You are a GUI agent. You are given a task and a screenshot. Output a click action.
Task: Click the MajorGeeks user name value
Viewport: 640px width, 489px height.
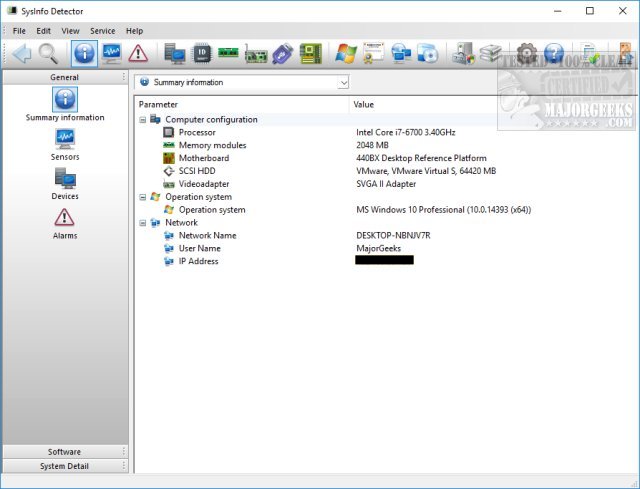point(379,249)
